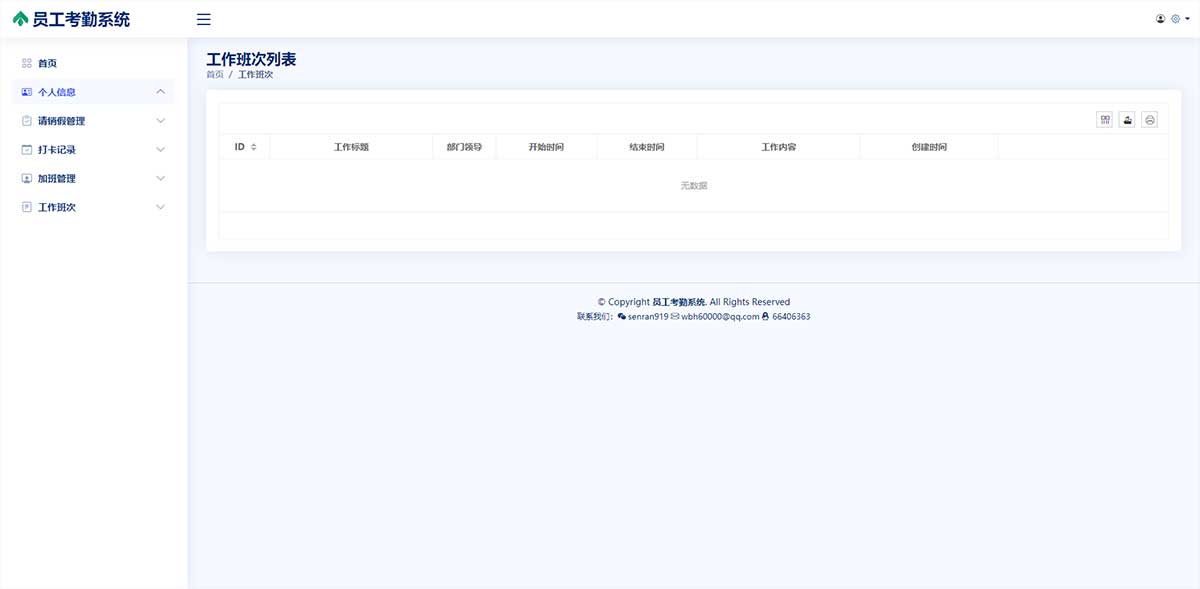Click the ID column sort arrows

pyautogui.click(x=254, y=147)
